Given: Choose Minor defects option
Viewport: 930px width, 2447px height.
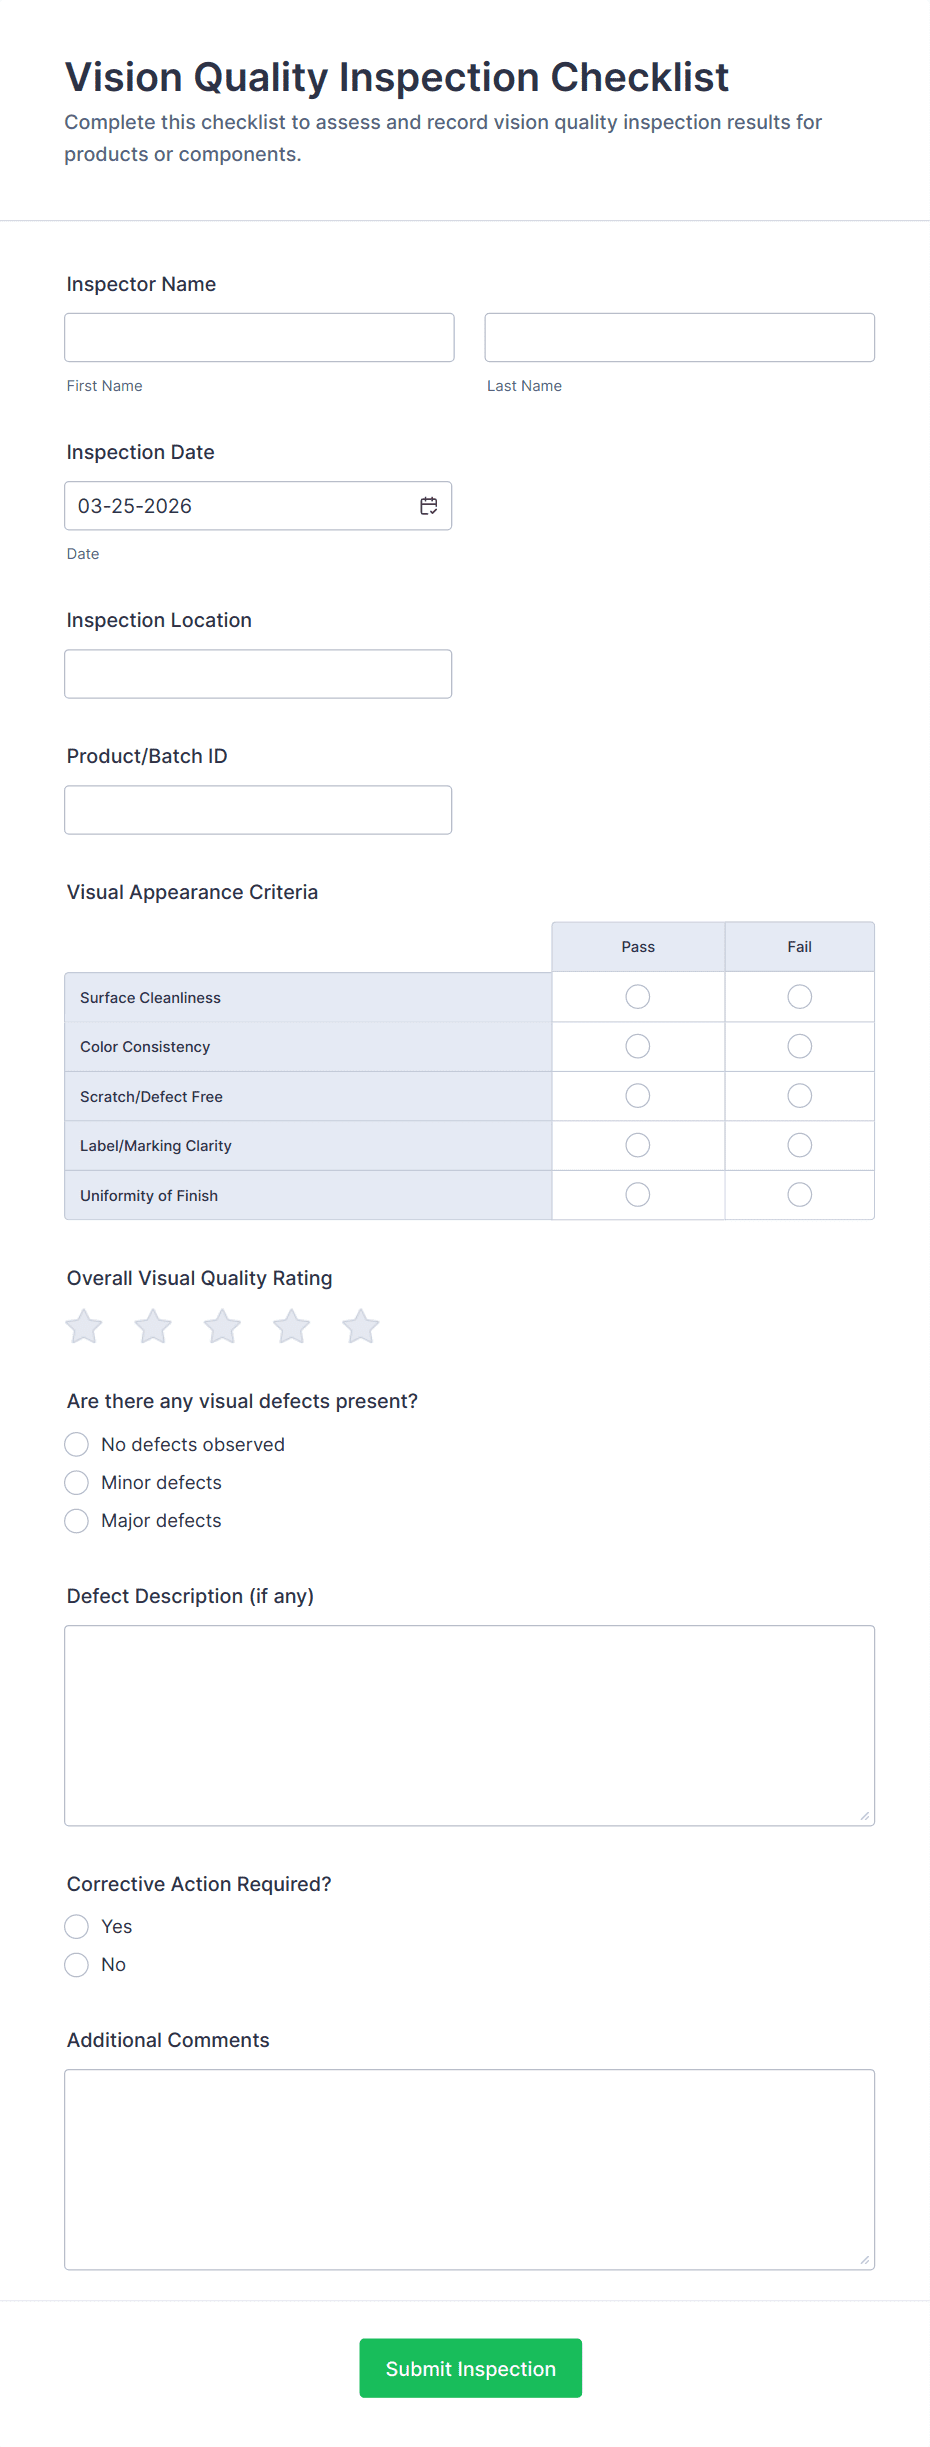Looking at the screenshot, I should coord(76,1482).
